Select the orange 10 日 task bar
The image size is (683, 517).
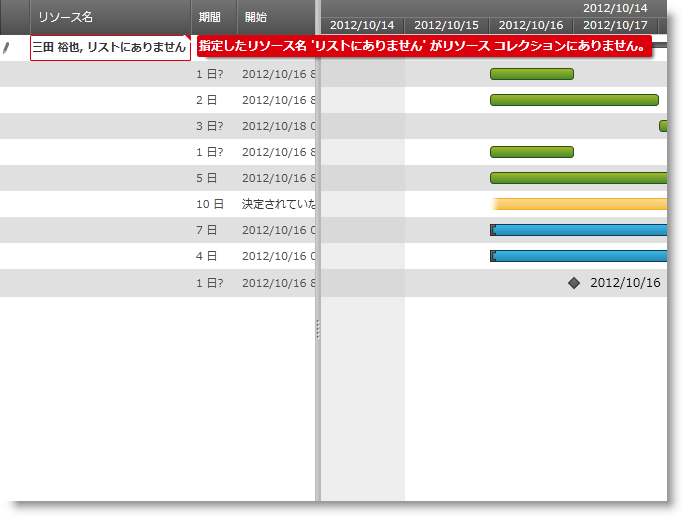[x=578, y=204]
